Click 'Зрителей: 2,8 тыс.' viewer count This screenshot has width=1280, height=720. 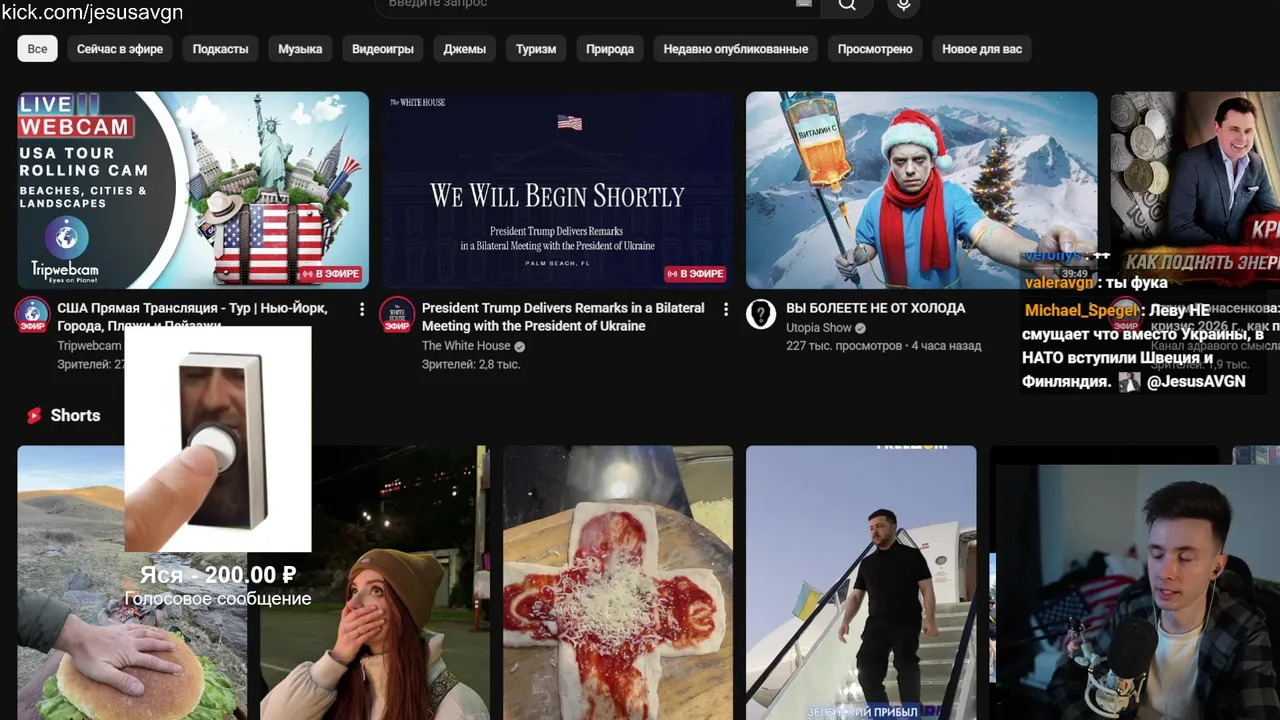[x=471, y=365]
